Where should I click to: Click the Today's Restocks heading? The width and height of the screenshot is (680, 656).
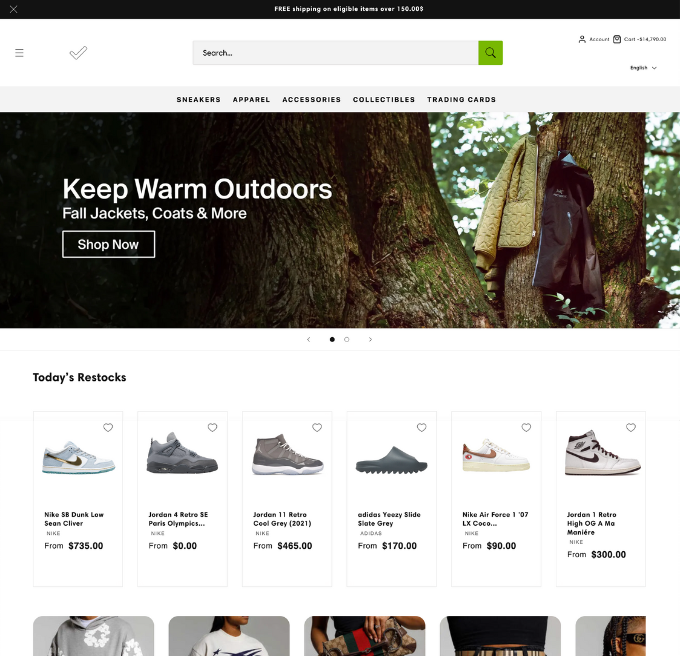(79, 377)
